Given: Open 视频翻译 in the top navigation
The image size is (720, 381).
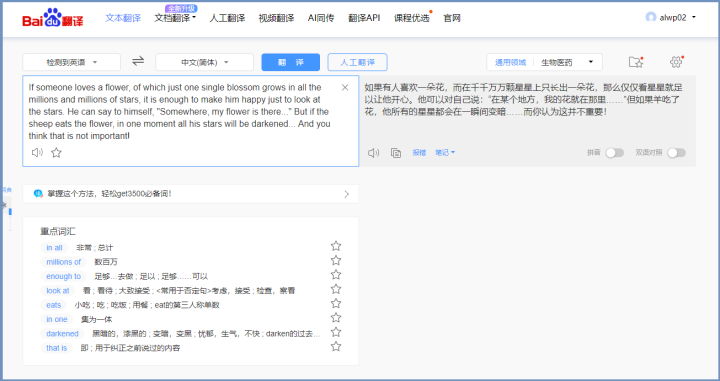Looking at the screenshot, I should coord(276,18).
